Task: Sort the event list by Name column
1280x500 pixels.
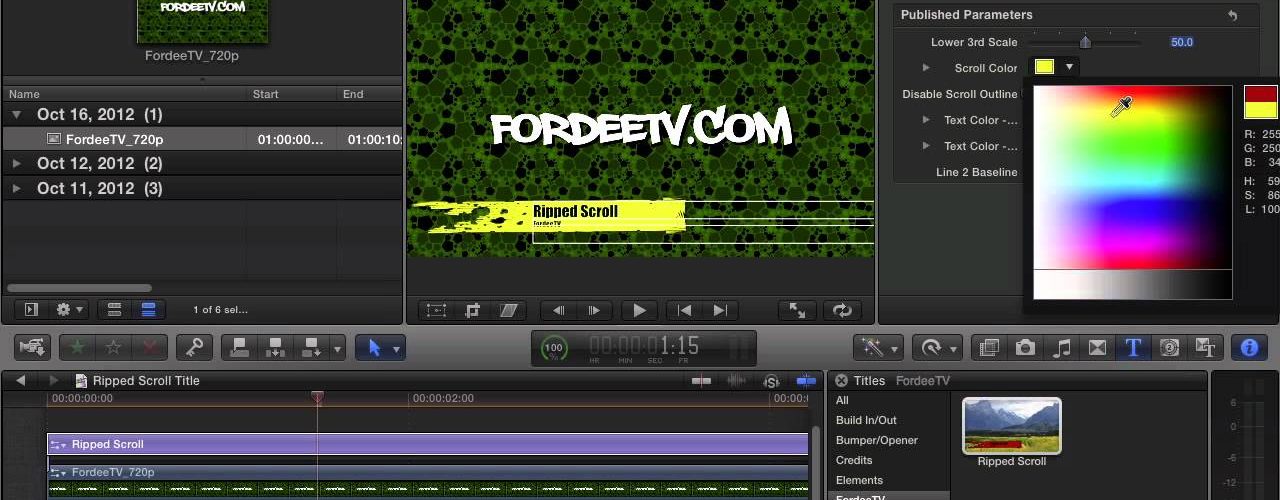Action: pos(126,94)
